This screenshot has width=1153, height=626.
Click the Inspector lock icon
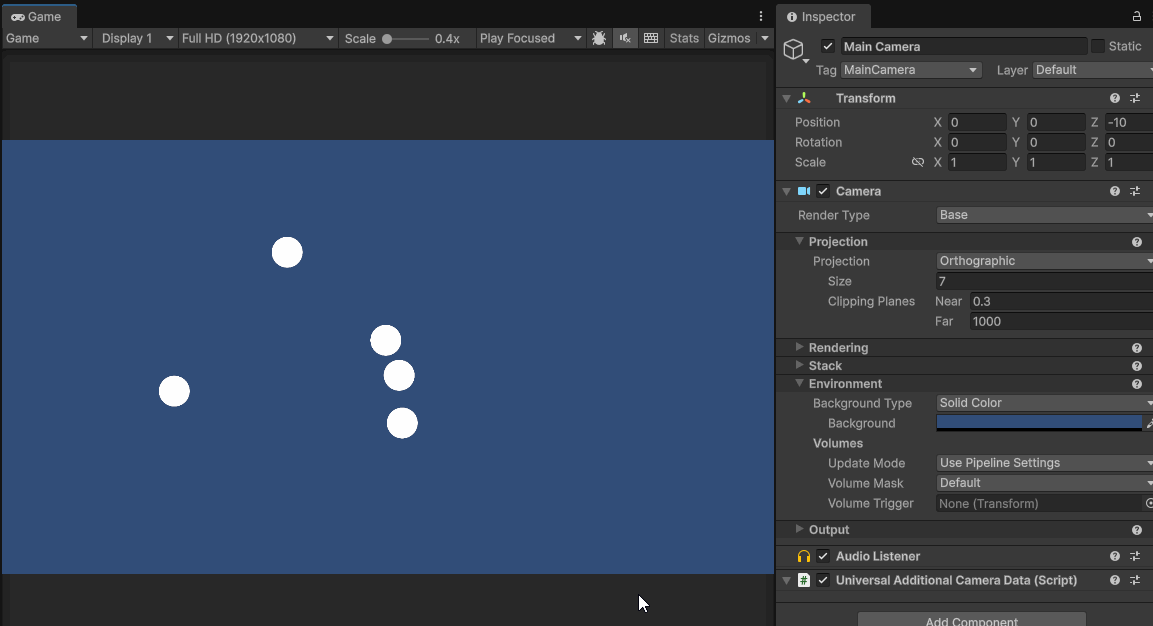(1137, 16)
